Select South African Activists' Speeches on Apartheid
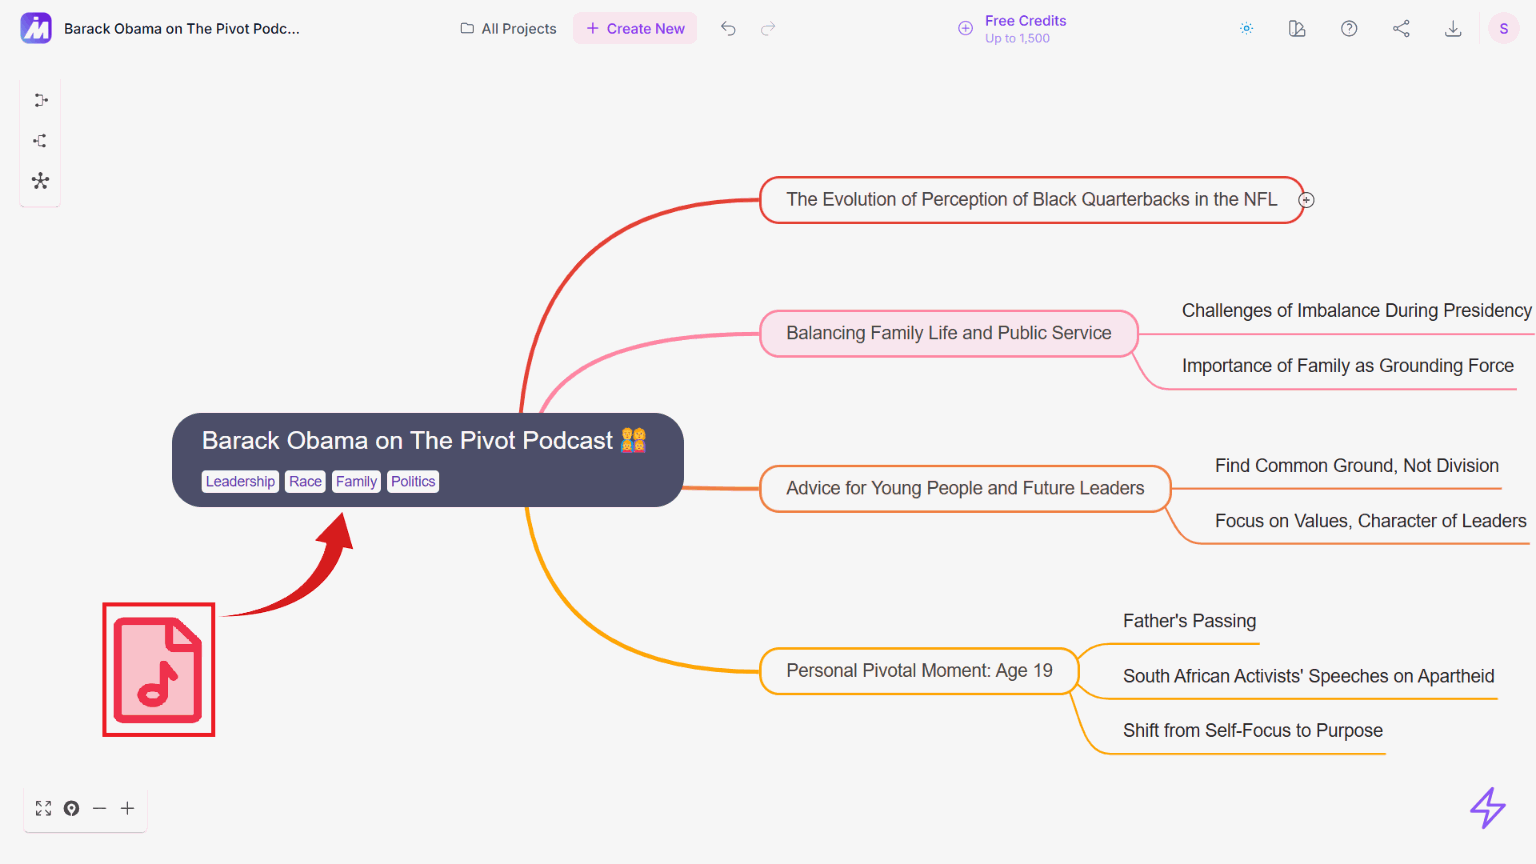 click(1309, 676)
